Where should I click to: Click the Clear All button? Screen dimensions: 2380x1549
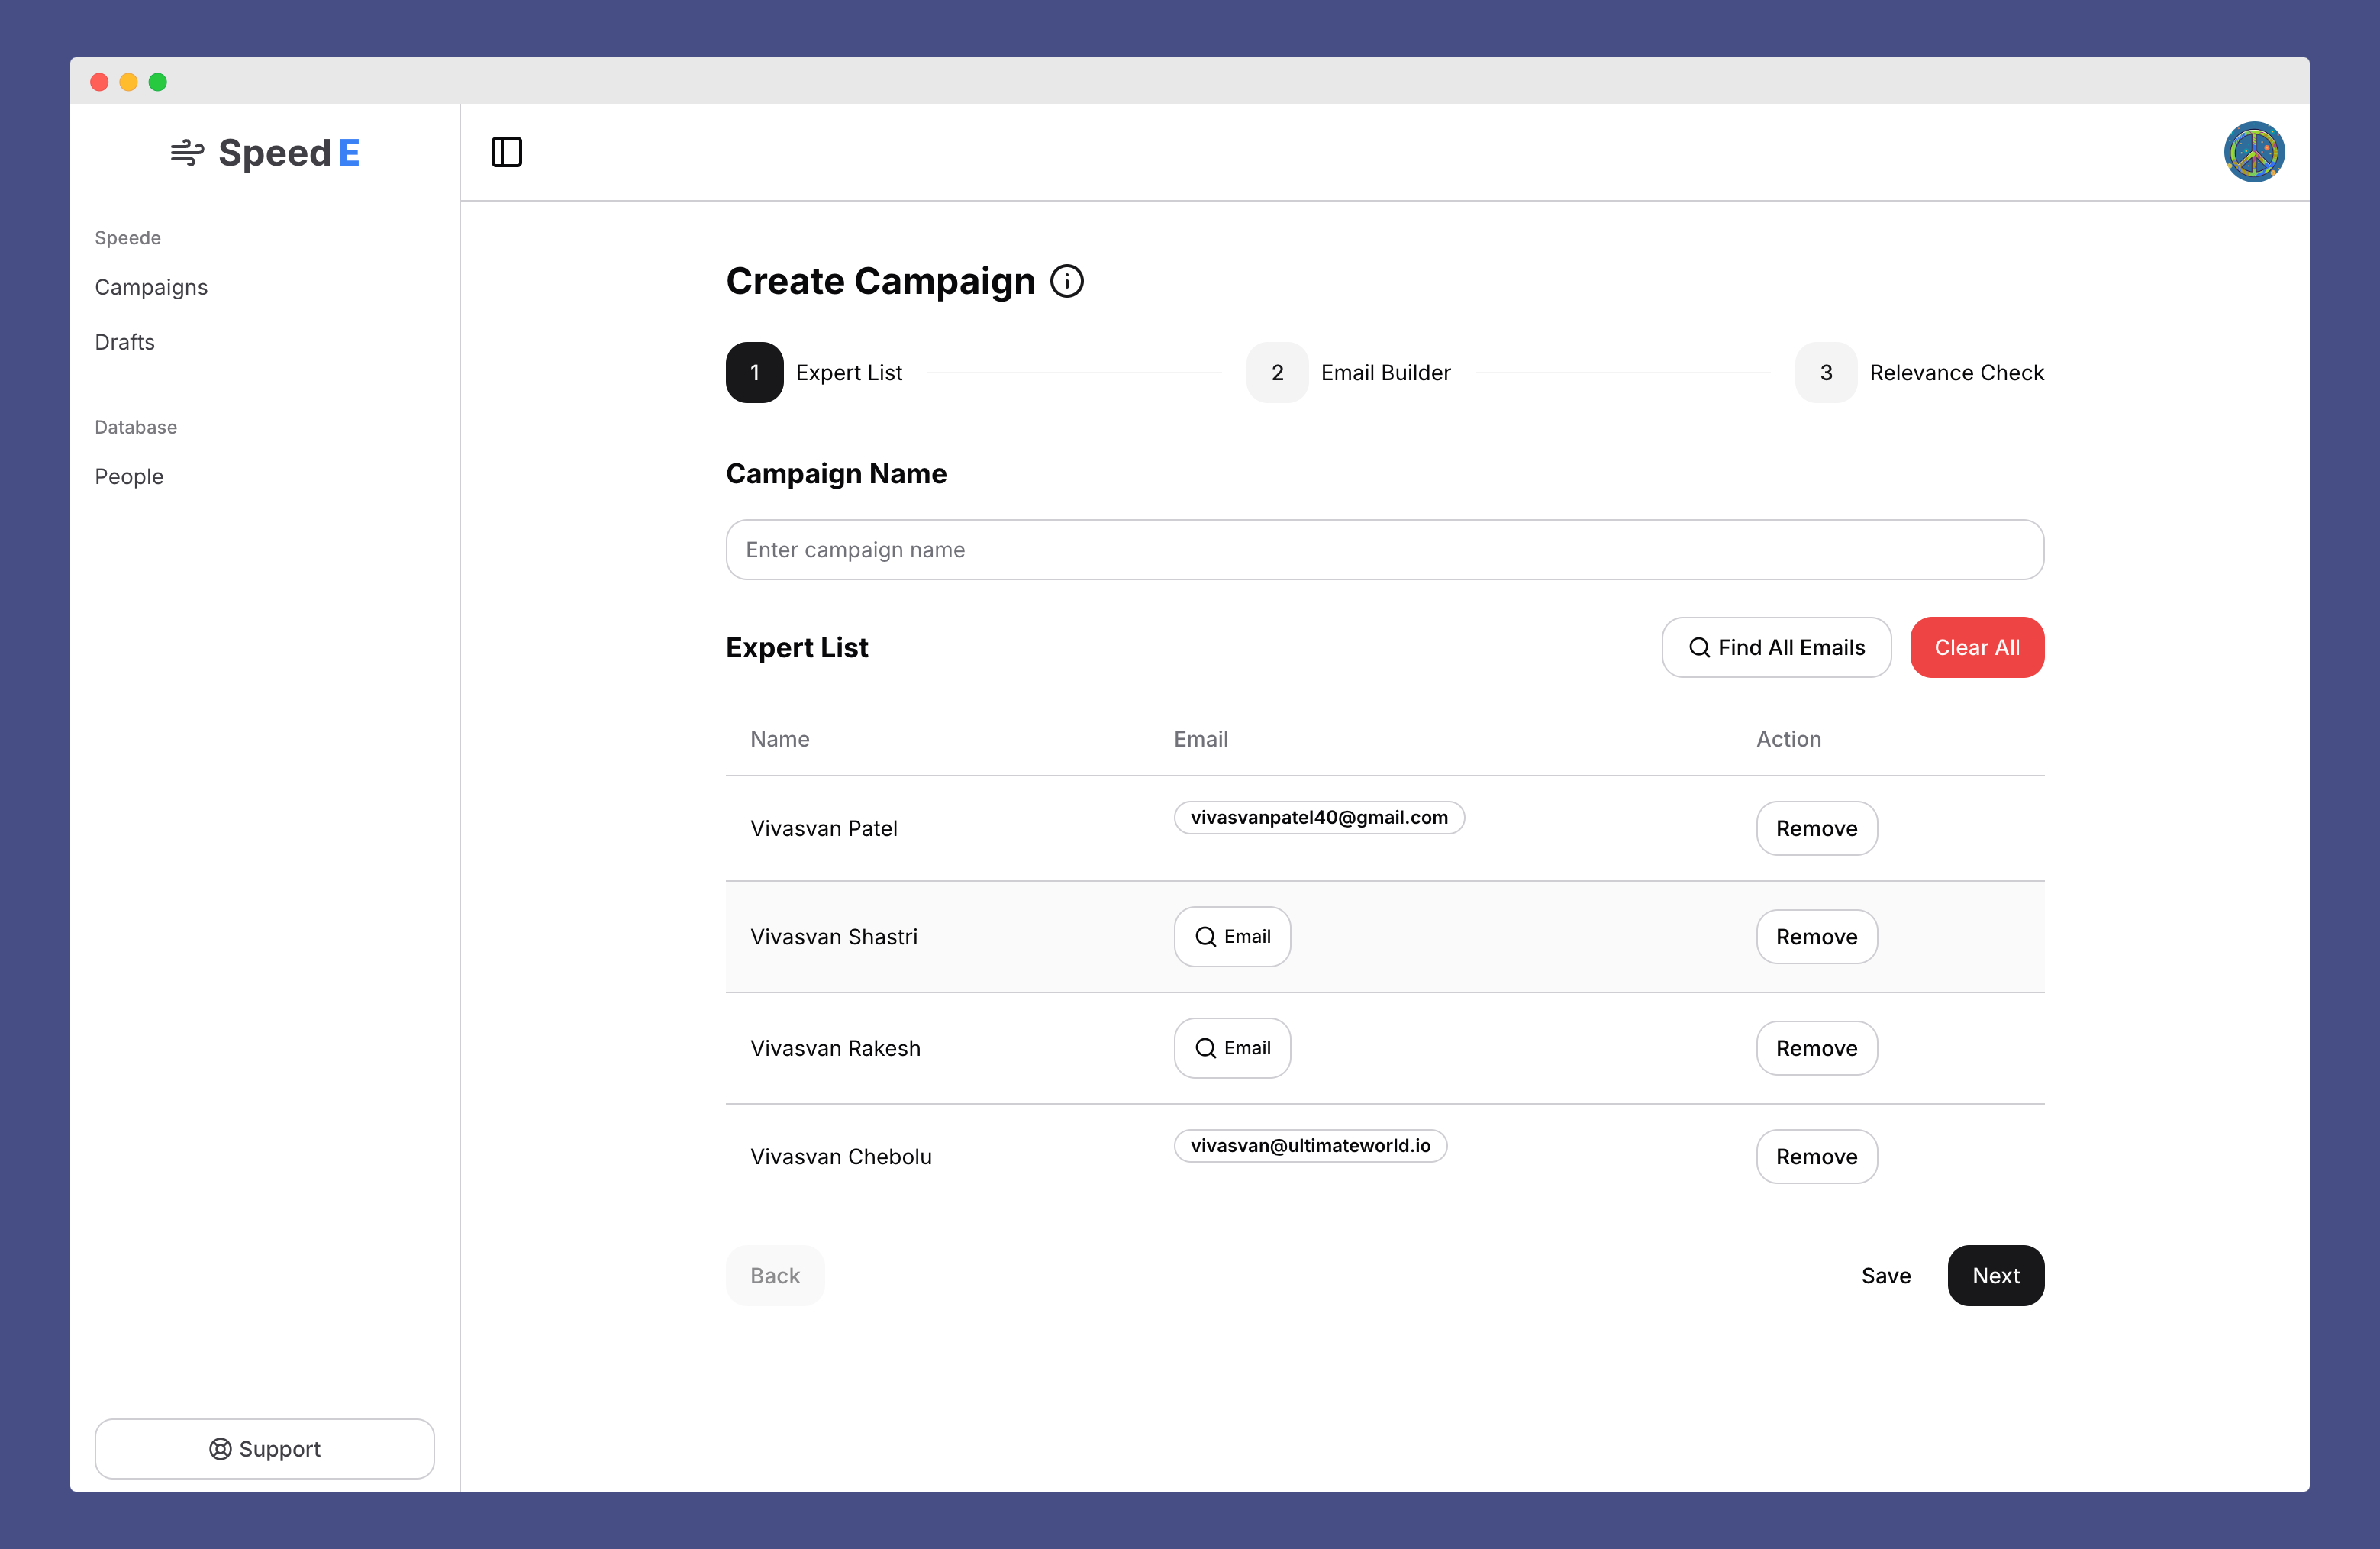[1977, 647]
